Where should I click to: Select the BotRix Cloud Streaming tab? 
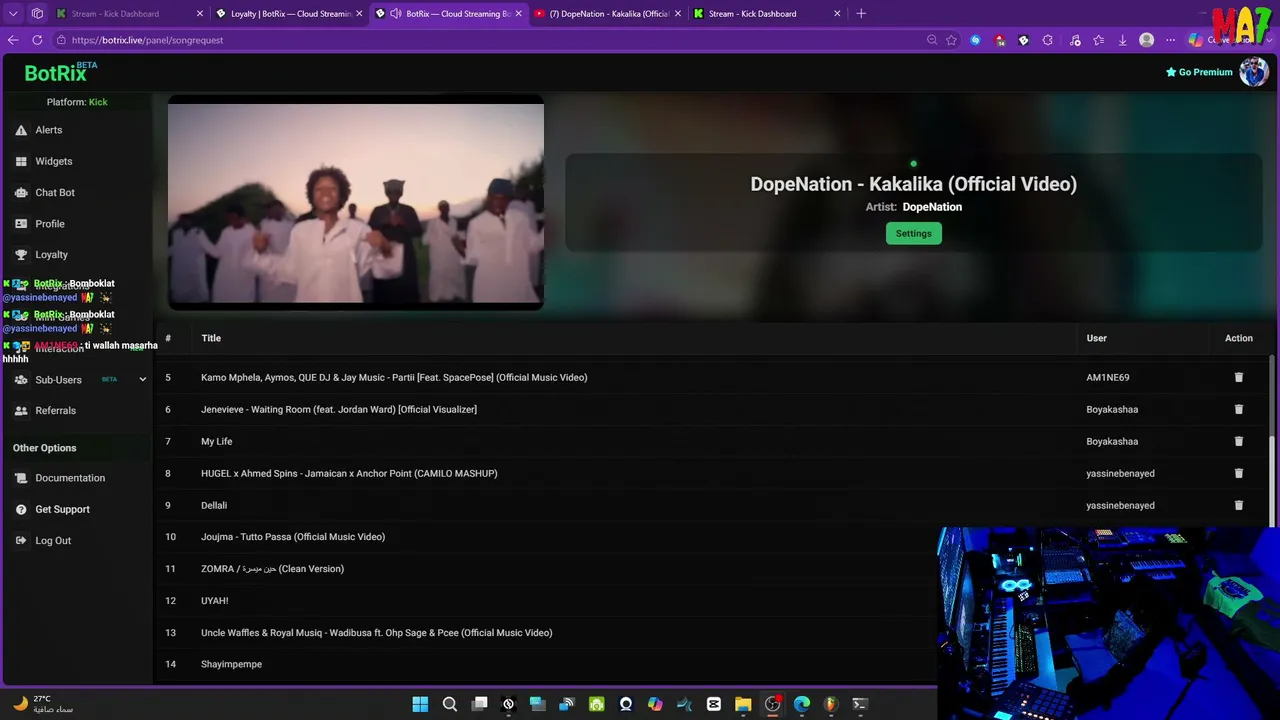click(x=448, y=14)
